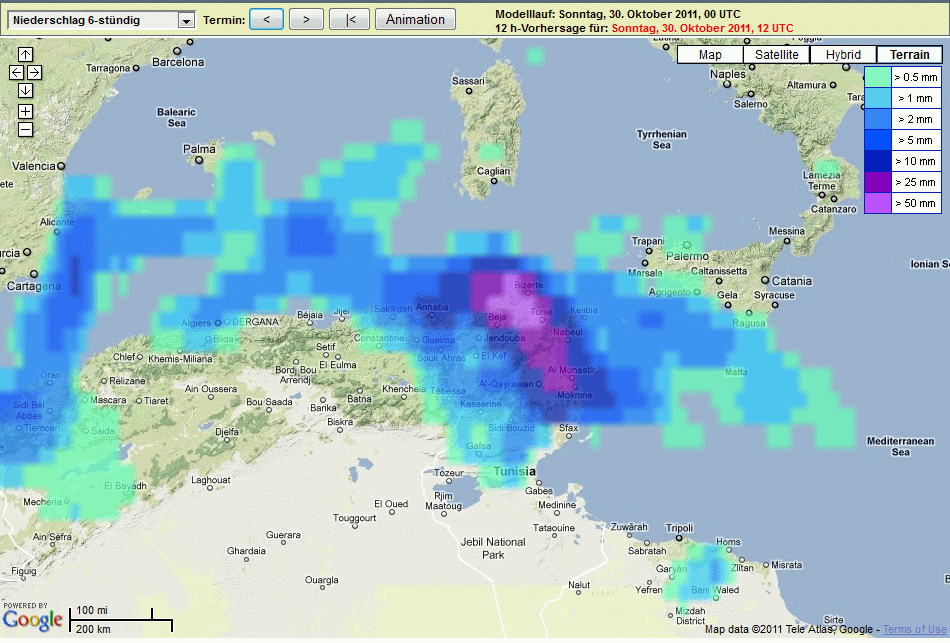Pan the map right with the arrow
This screenshot has width=950, height=643.
(35, 73)
